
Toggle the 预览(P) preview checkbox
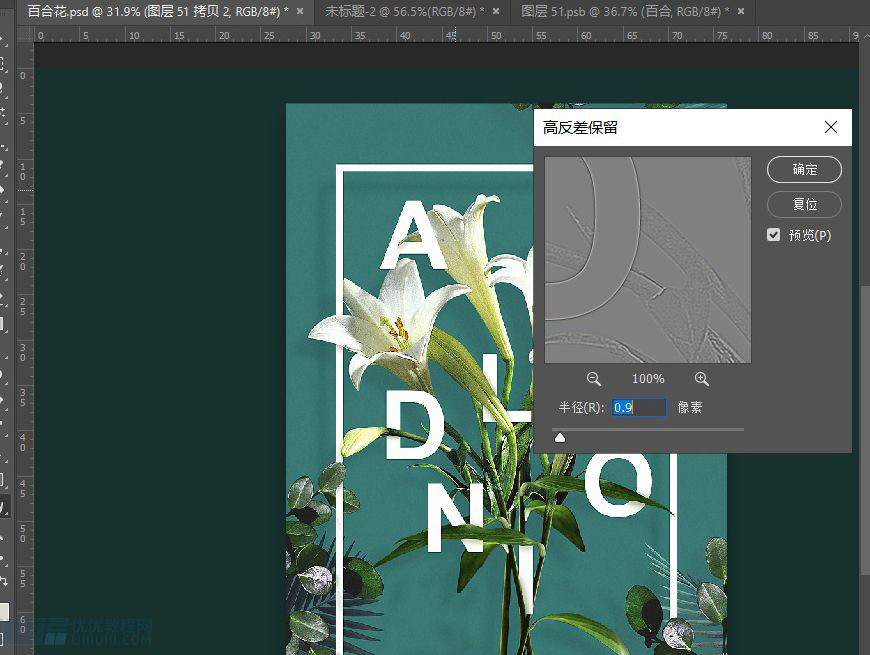pos(773,234)
